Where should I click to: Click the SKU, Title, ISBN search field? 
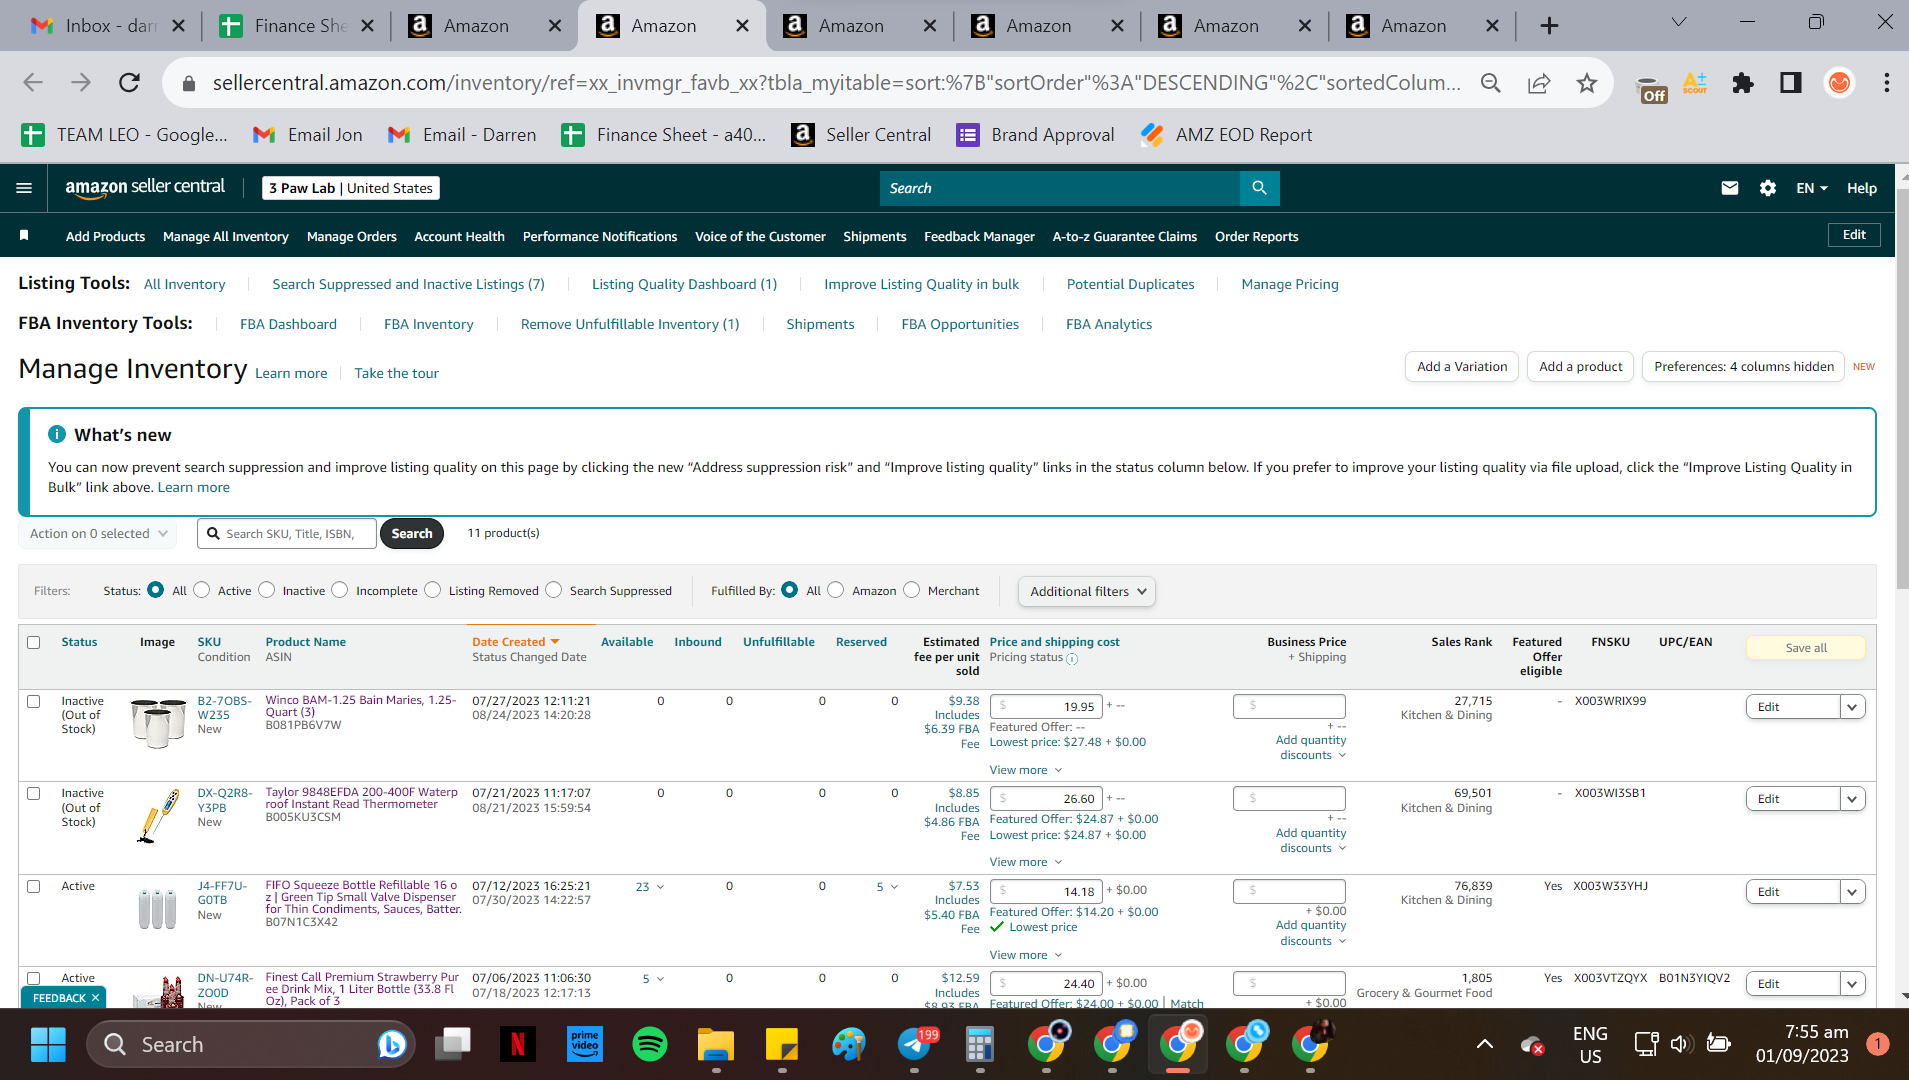287,534
